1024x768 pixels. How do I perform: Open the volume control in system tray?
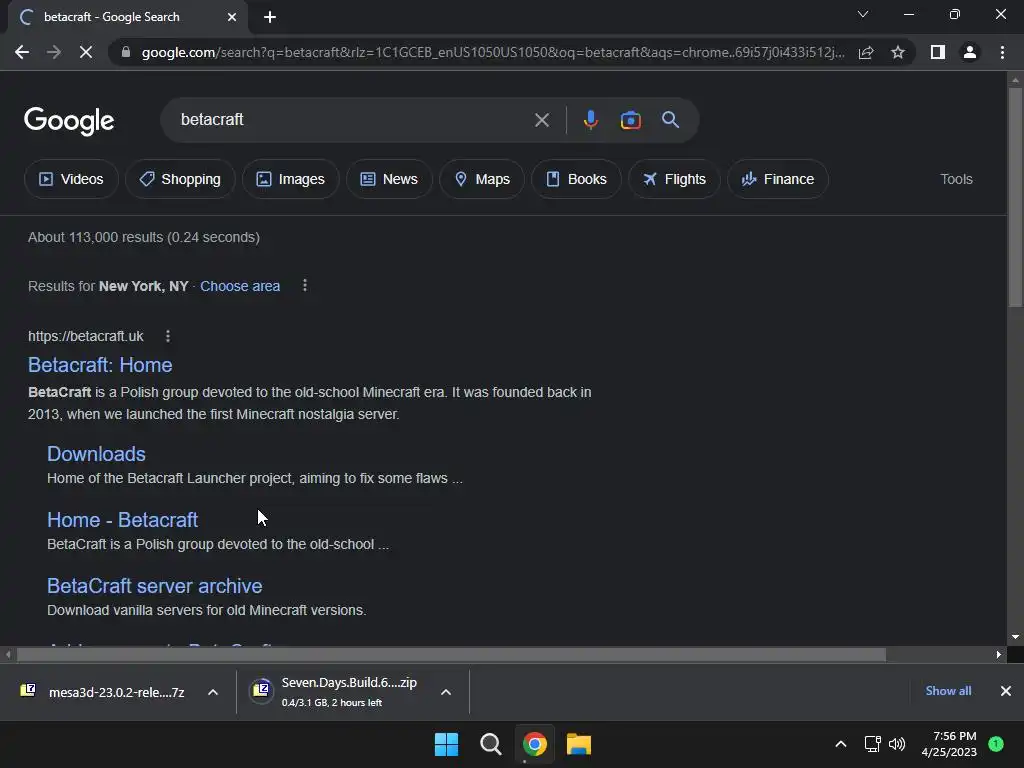[x=897, y=744]
